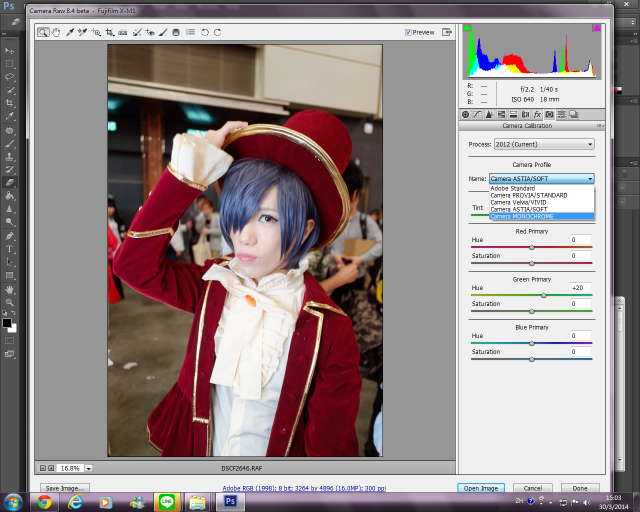The width and height of the screenshot is (640, 512).
Task: Select the Red Eye Removal tool
Action: pos(150,32)
